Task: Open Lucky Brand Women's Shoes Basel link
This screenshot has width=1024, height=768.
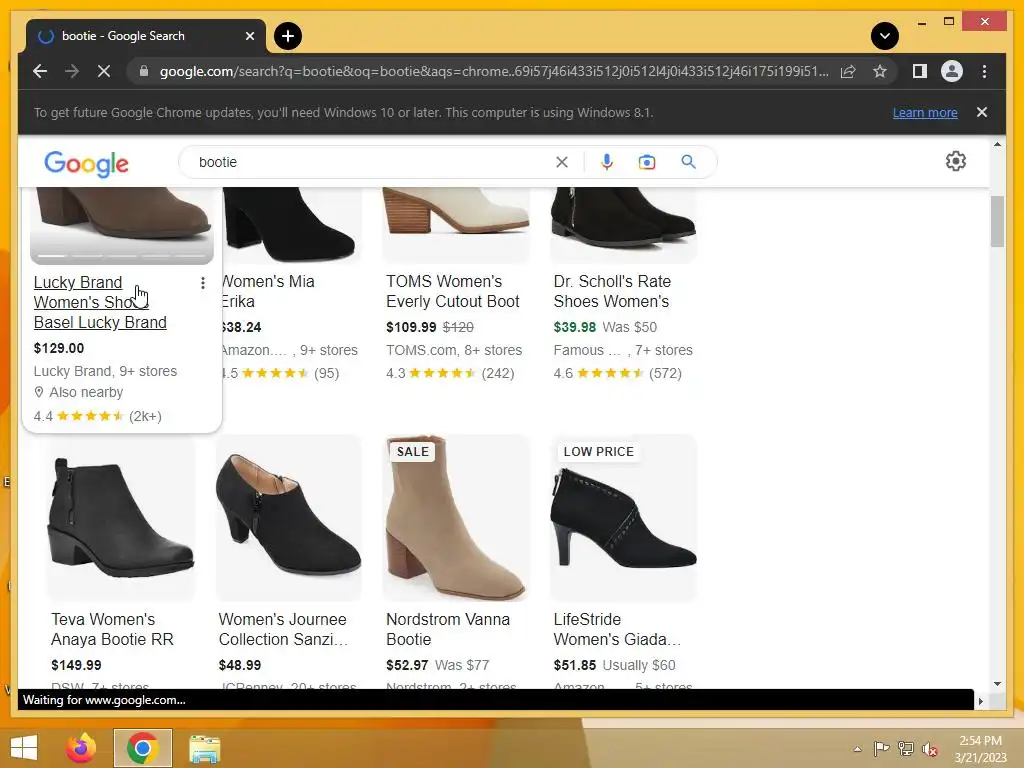Action: pyautogui.click(x=100, y=302)
